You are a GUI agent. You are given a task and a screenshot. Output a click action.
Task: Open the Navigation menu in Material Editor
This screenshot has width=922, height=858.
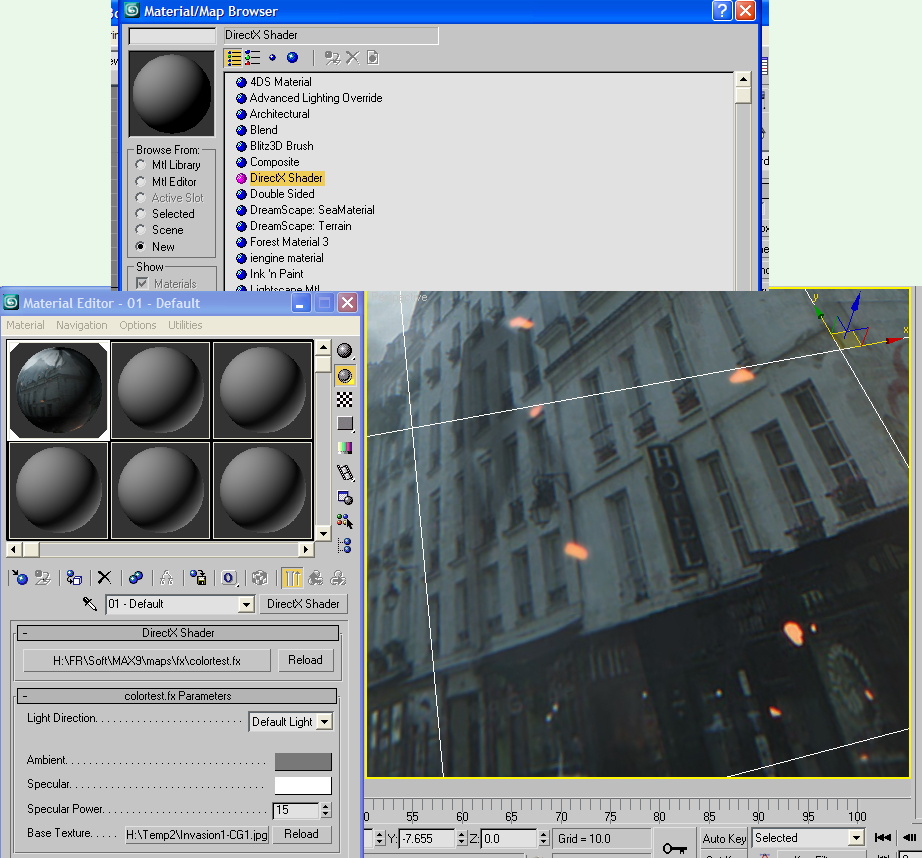click(81, 325)
